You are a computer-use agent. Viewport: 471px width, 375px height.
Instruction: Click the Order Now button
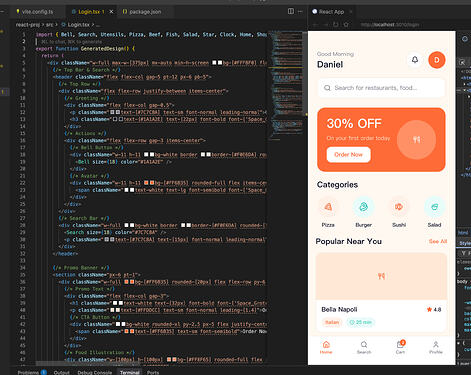click(x=348, y=155)
